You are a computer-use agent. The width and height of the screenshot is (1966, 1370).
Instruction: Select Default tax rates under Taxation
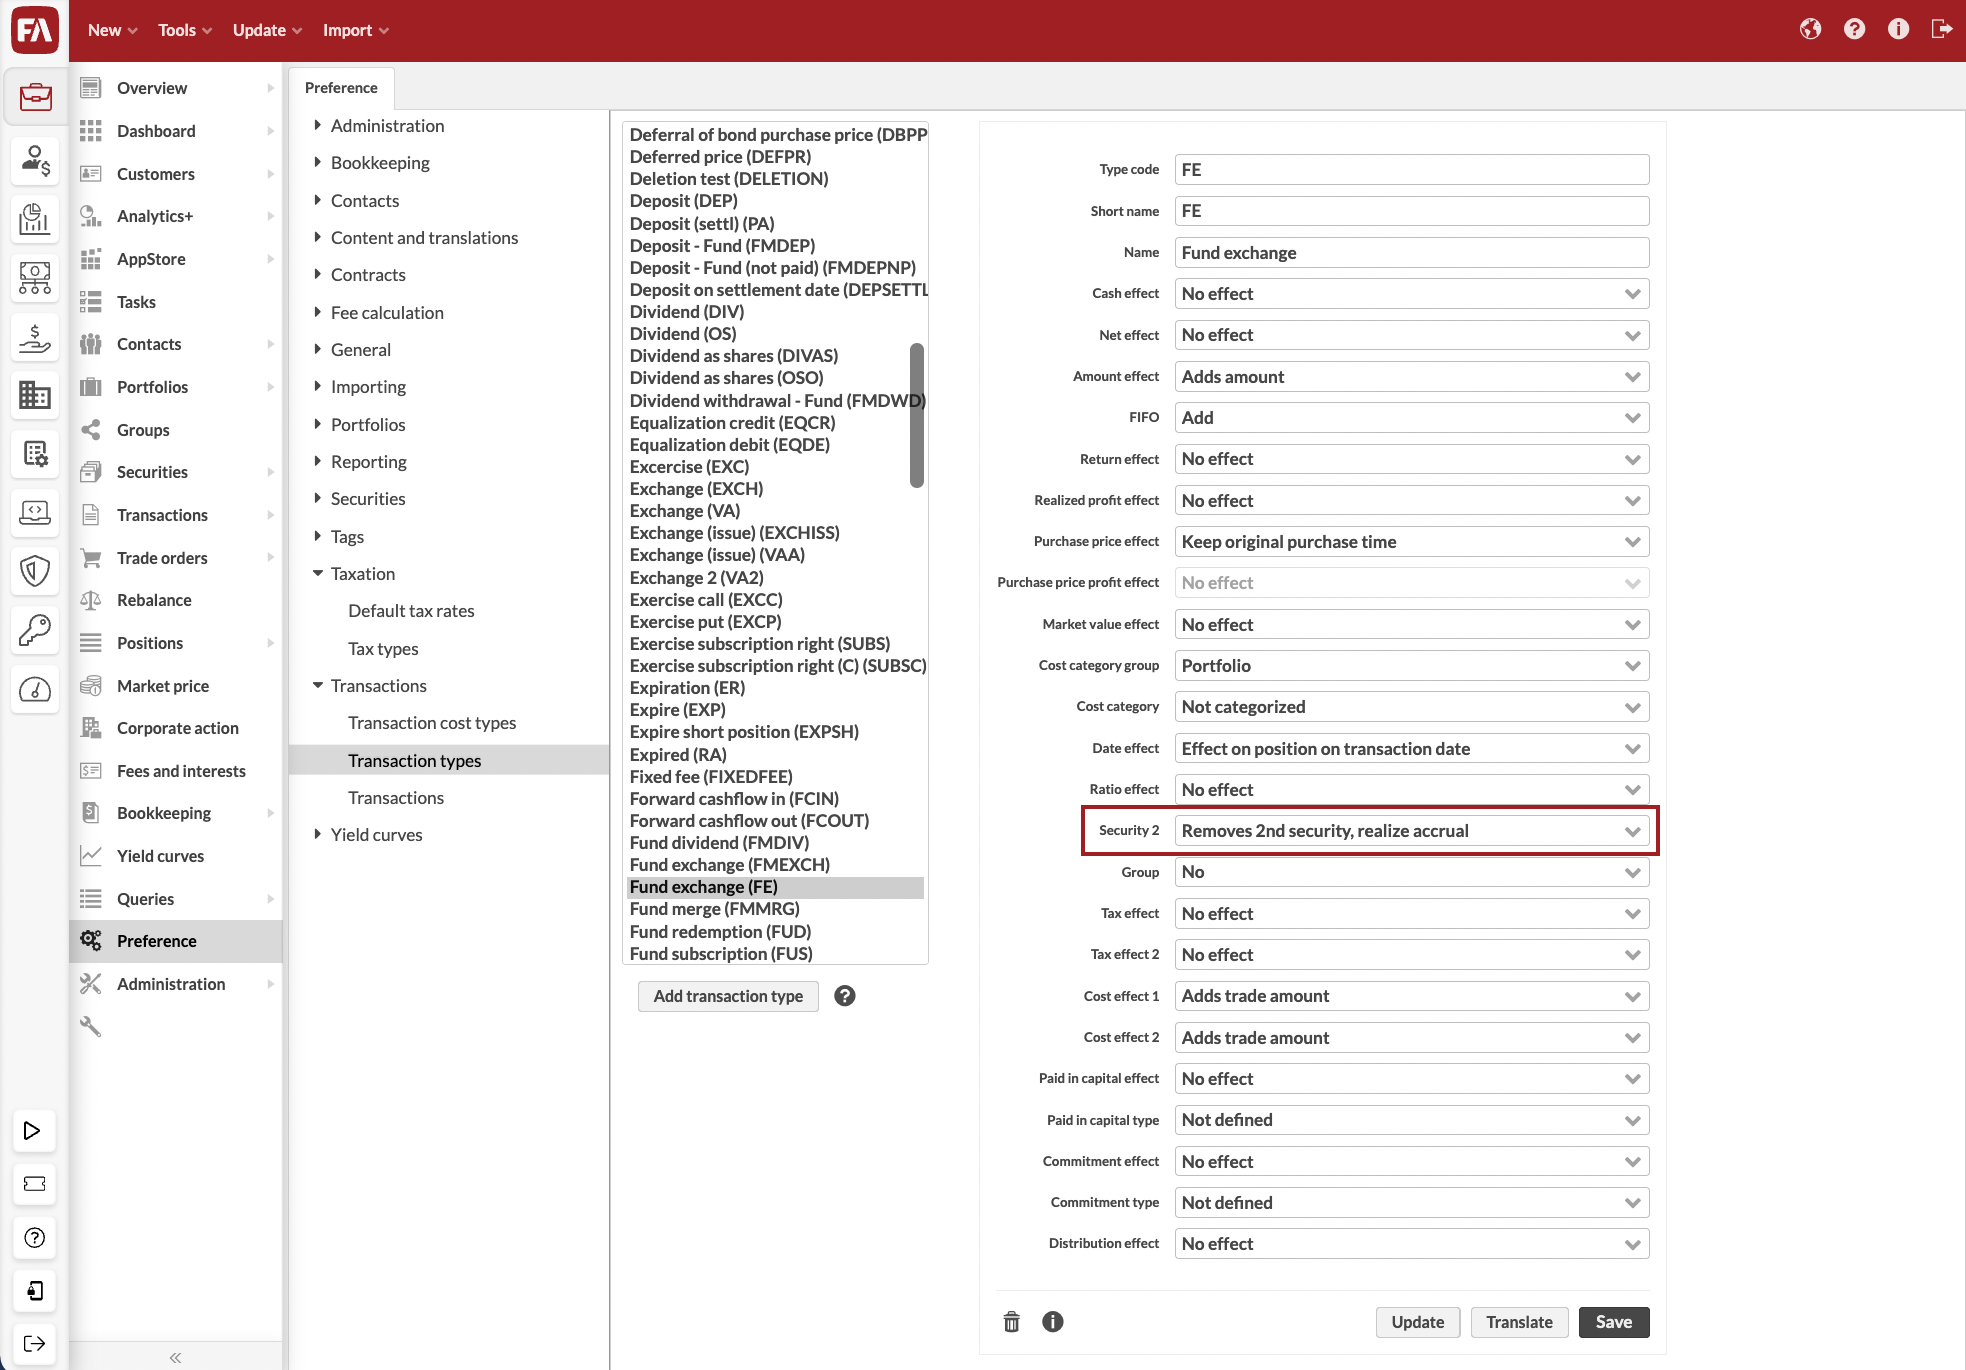click(412, 611)
